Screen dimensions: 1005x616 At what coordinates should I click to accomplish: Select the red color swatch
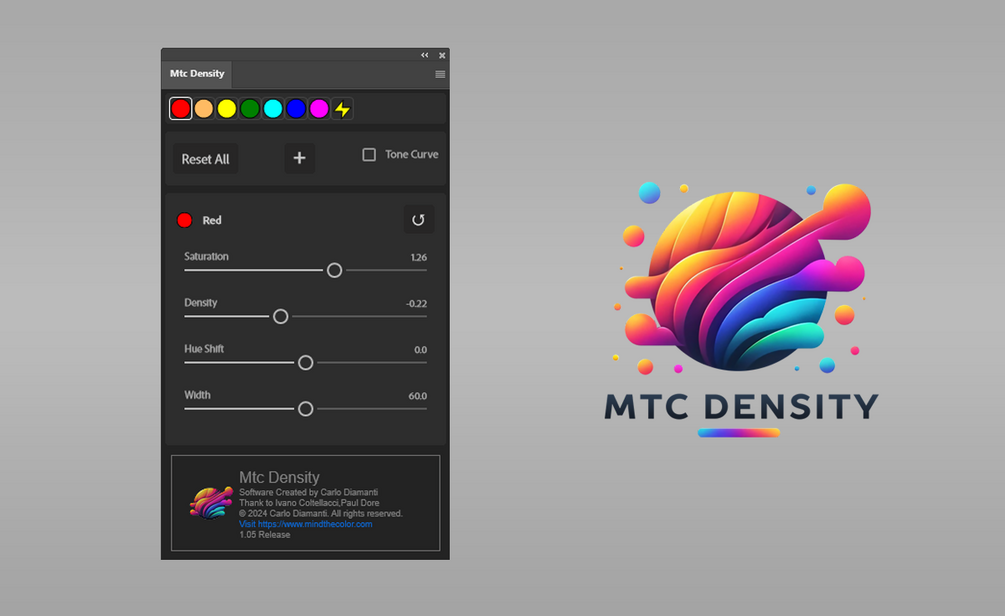coord(181,108)
